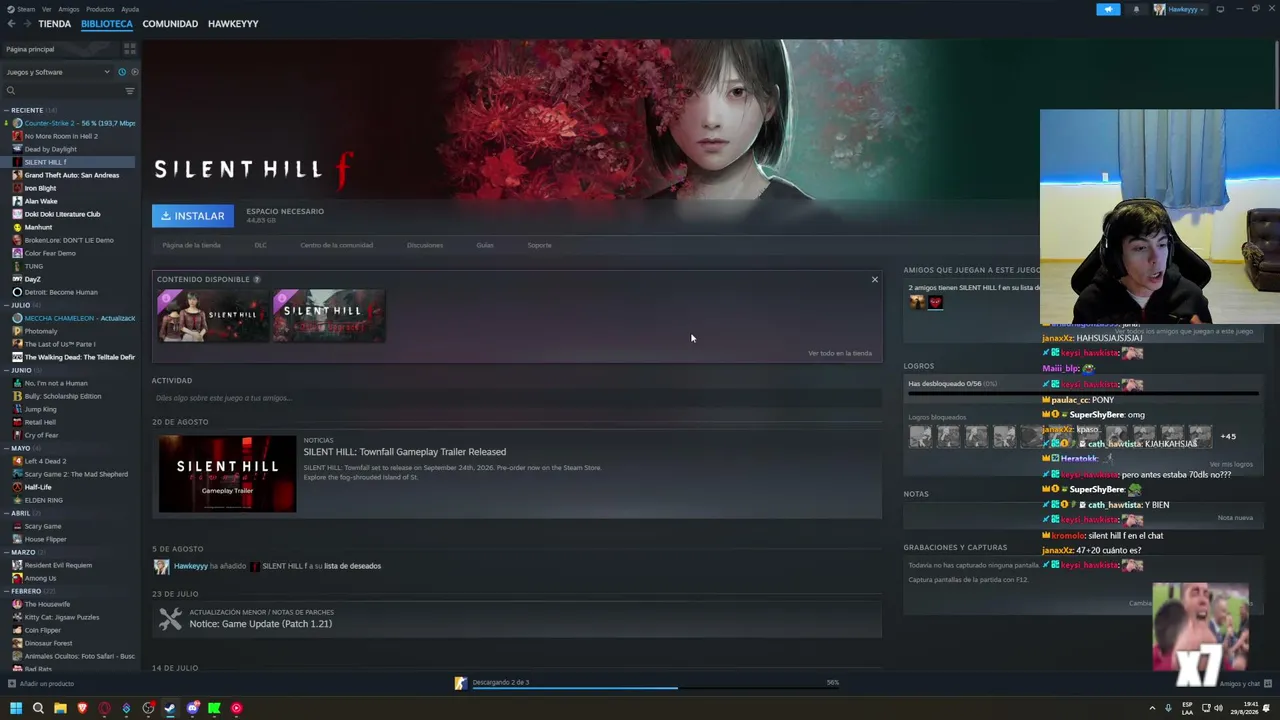Image resolution: width=1280 pixels, height=720 pixels.
Task: Go to the TIENDA tab
Action: tap(54, 24)
